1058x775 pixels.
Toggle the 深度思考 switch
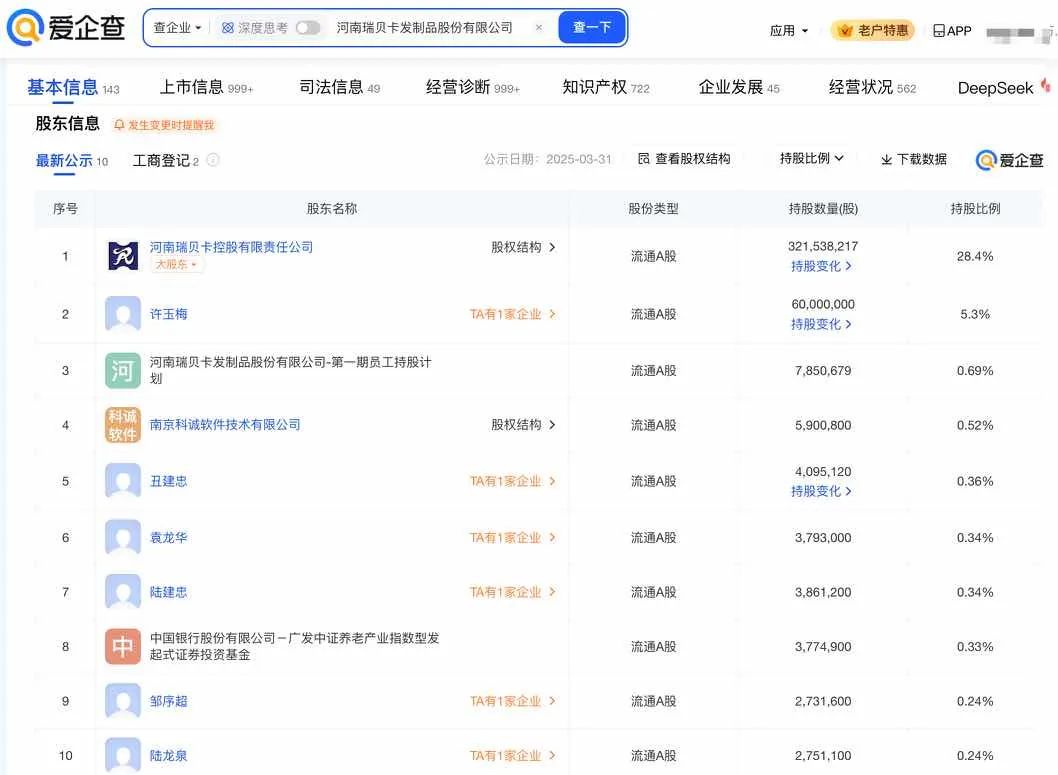pos(308,28)
